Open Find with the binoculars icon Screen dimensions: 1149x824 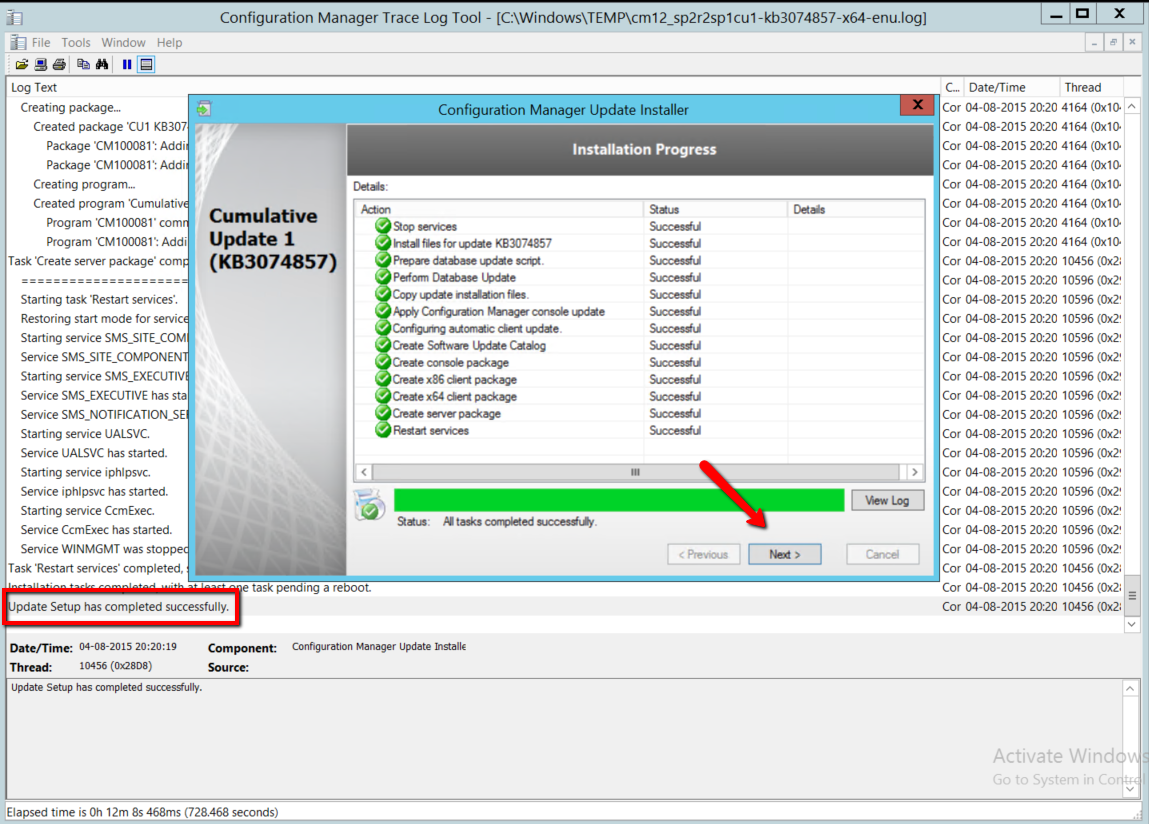coord(102,65)
